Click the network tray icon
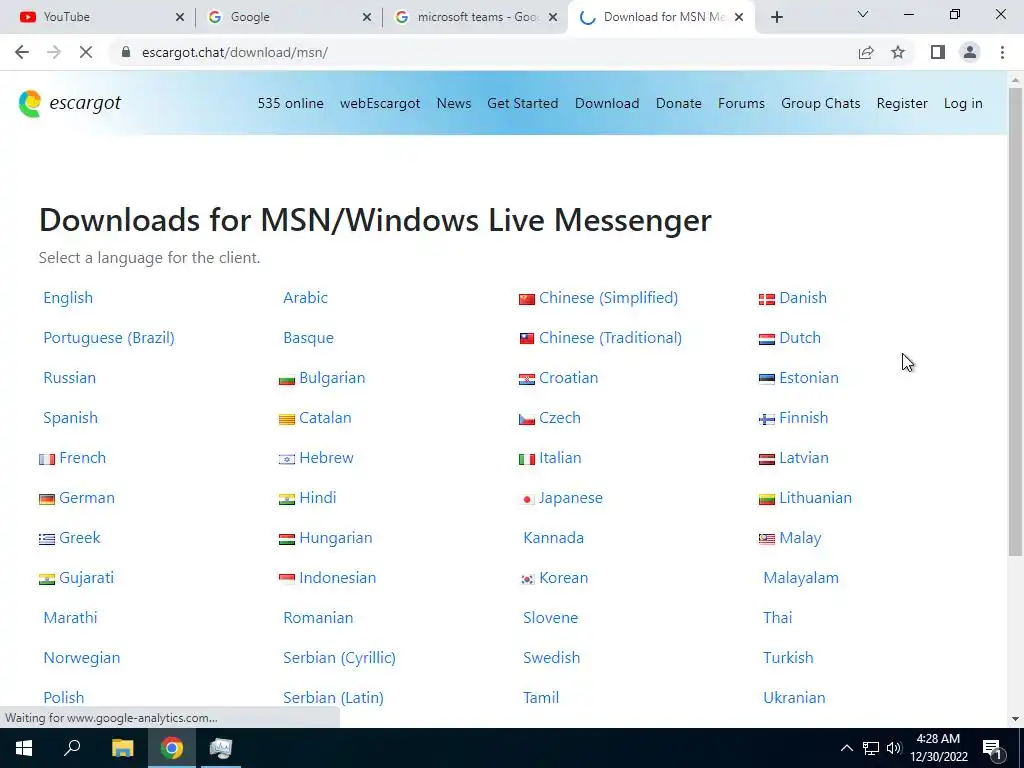The width and height of the screenshot is (1024, 768). (871, 748)
